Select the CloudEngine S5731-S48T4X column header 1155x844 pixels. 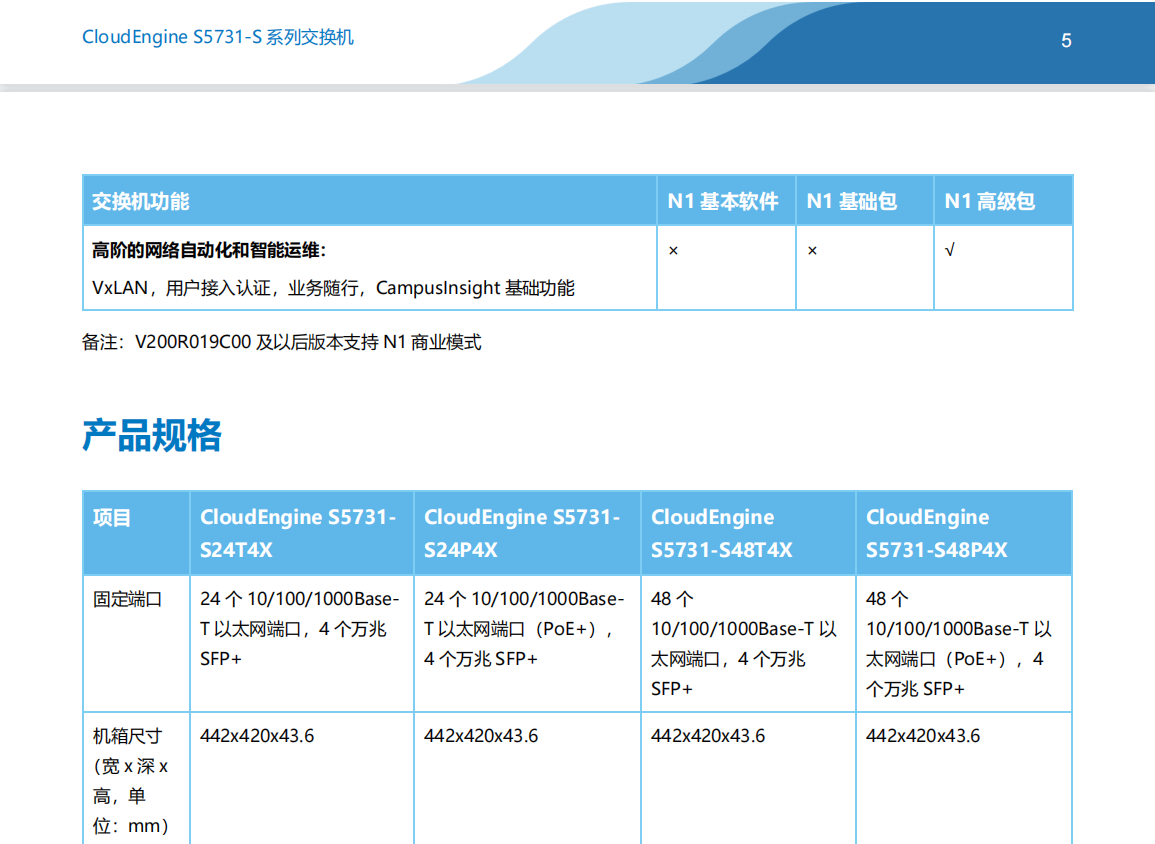(722, 533)
